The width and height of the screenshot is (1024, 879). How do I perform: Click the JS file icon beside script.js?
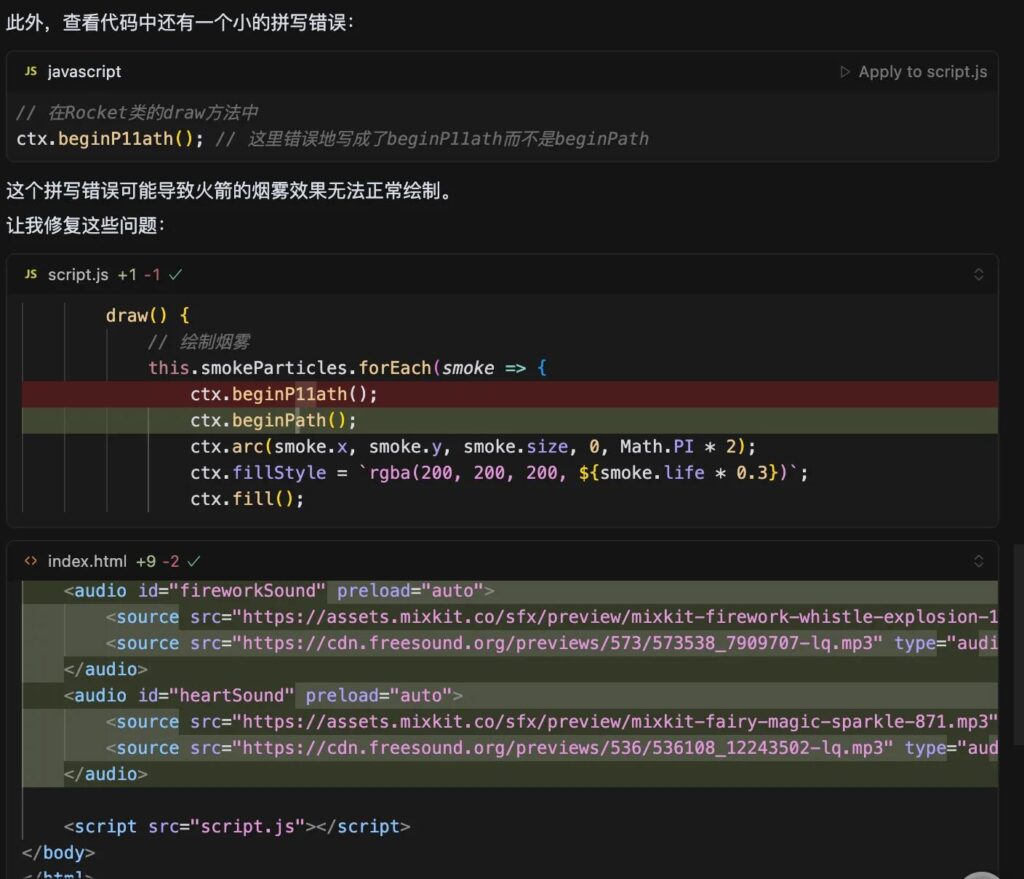31,274
